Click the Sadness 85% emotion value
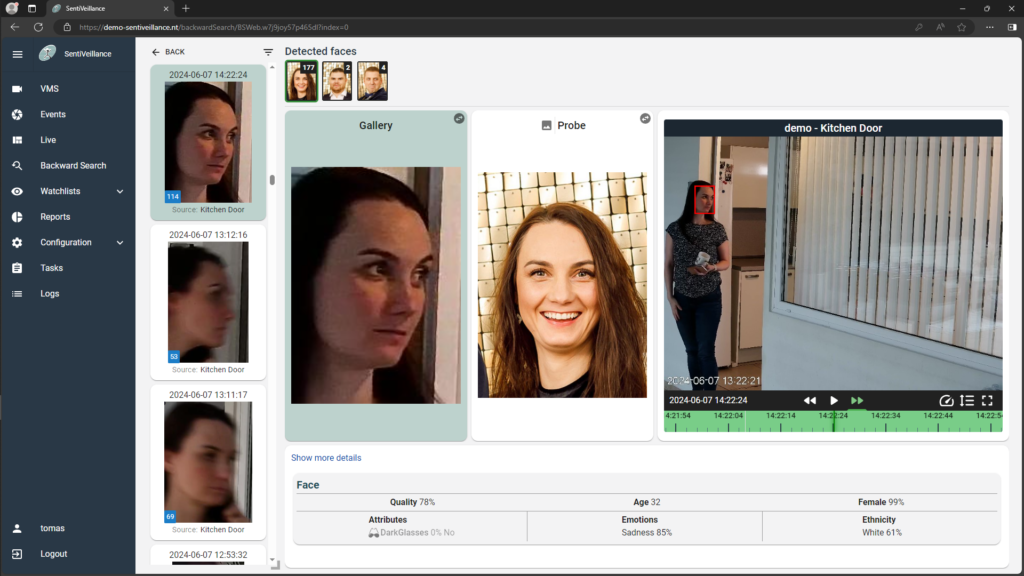 [646, 533]
